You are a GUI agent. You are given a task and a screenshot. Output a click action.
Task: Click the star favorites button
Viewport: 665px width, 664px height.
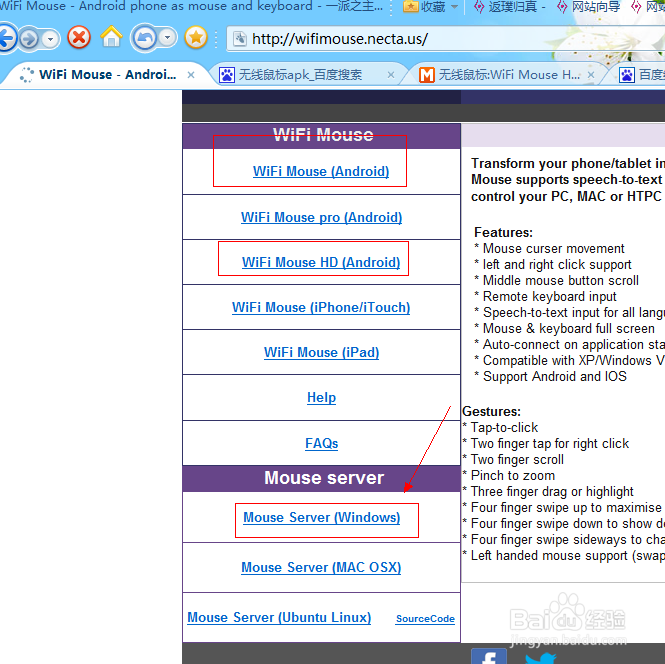coord(196,38)
